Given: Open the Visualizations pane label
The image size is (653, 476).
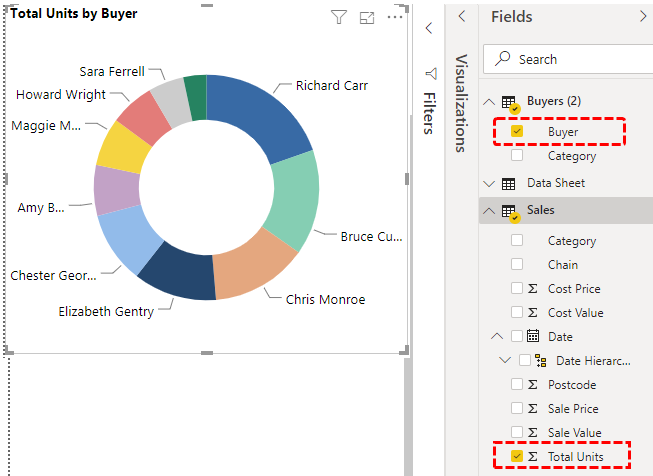Looking at the screenshot, I should coord(461,103).
